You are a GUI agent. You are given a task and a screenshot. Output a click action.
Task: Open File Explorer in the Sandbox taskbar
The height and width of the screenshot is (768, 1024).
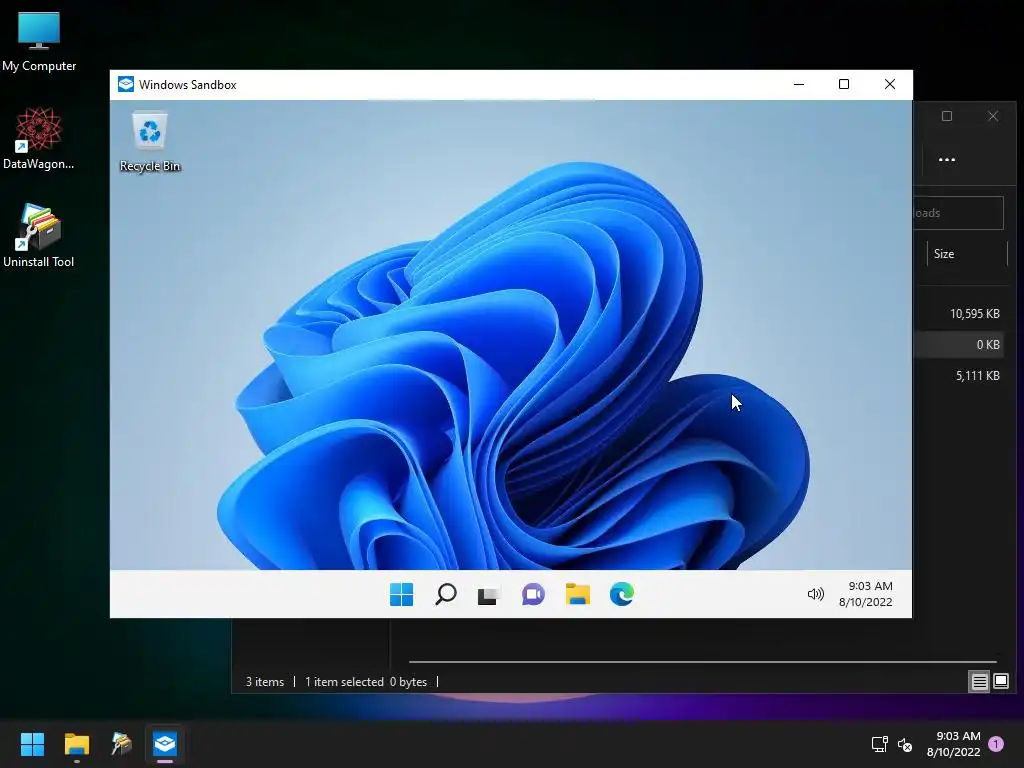pyautogui.click(x=577, y=594)
